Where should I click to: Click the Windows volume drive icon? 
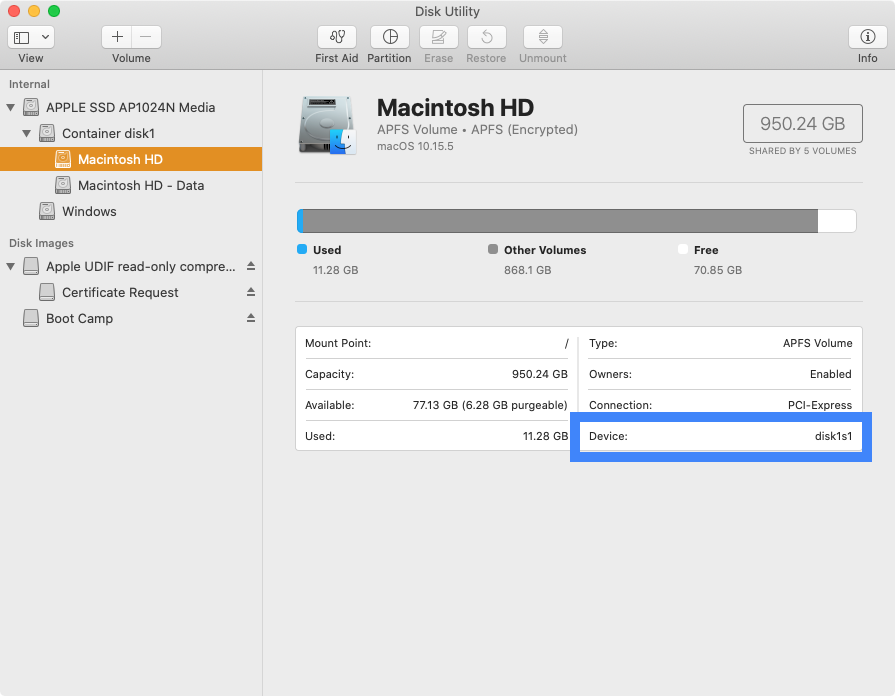coord(47,211)
